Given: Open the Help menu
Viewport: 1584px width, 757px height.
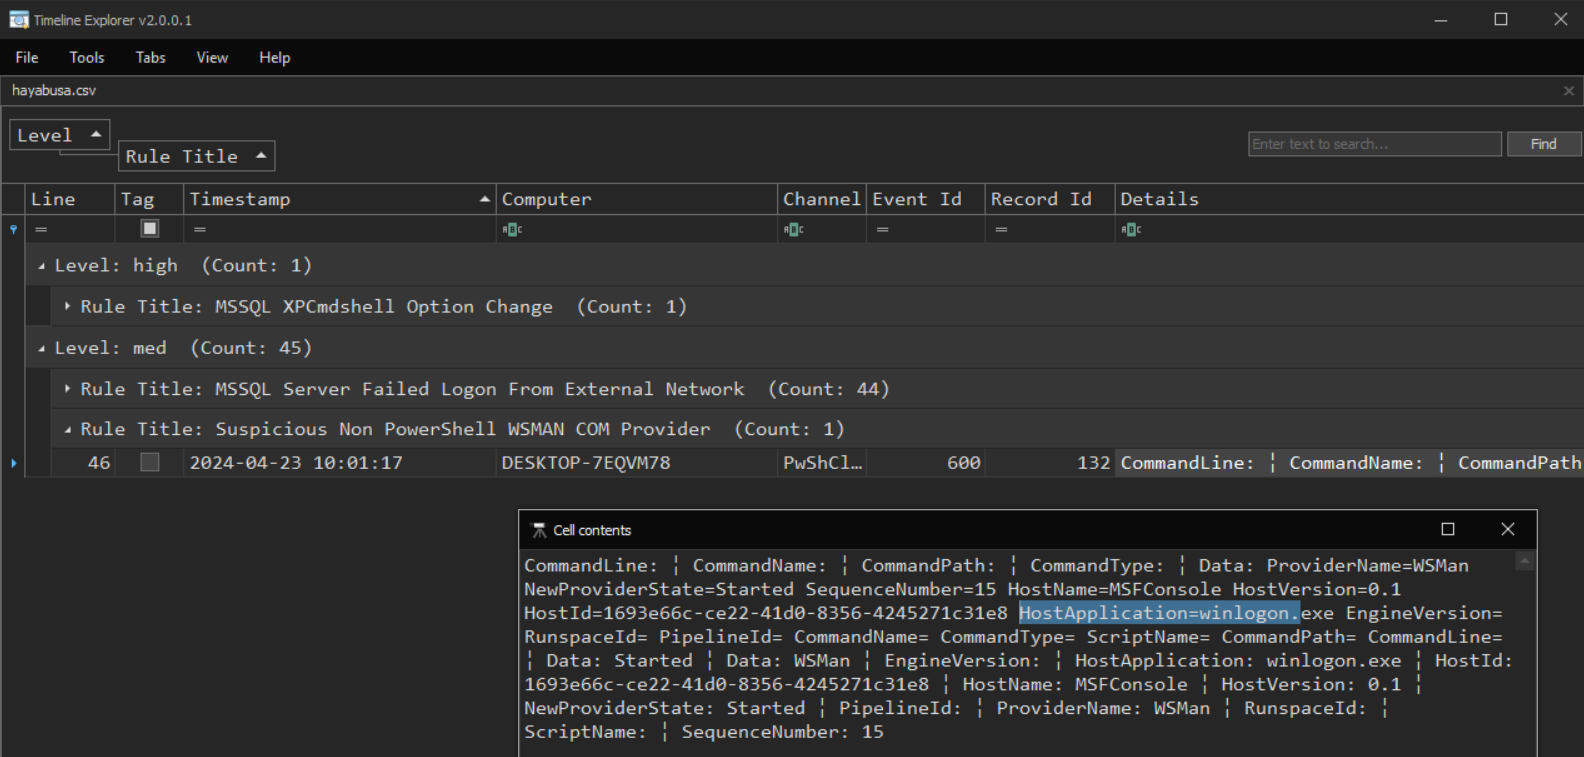Looking at the screenshot, I should pos(275,58).
